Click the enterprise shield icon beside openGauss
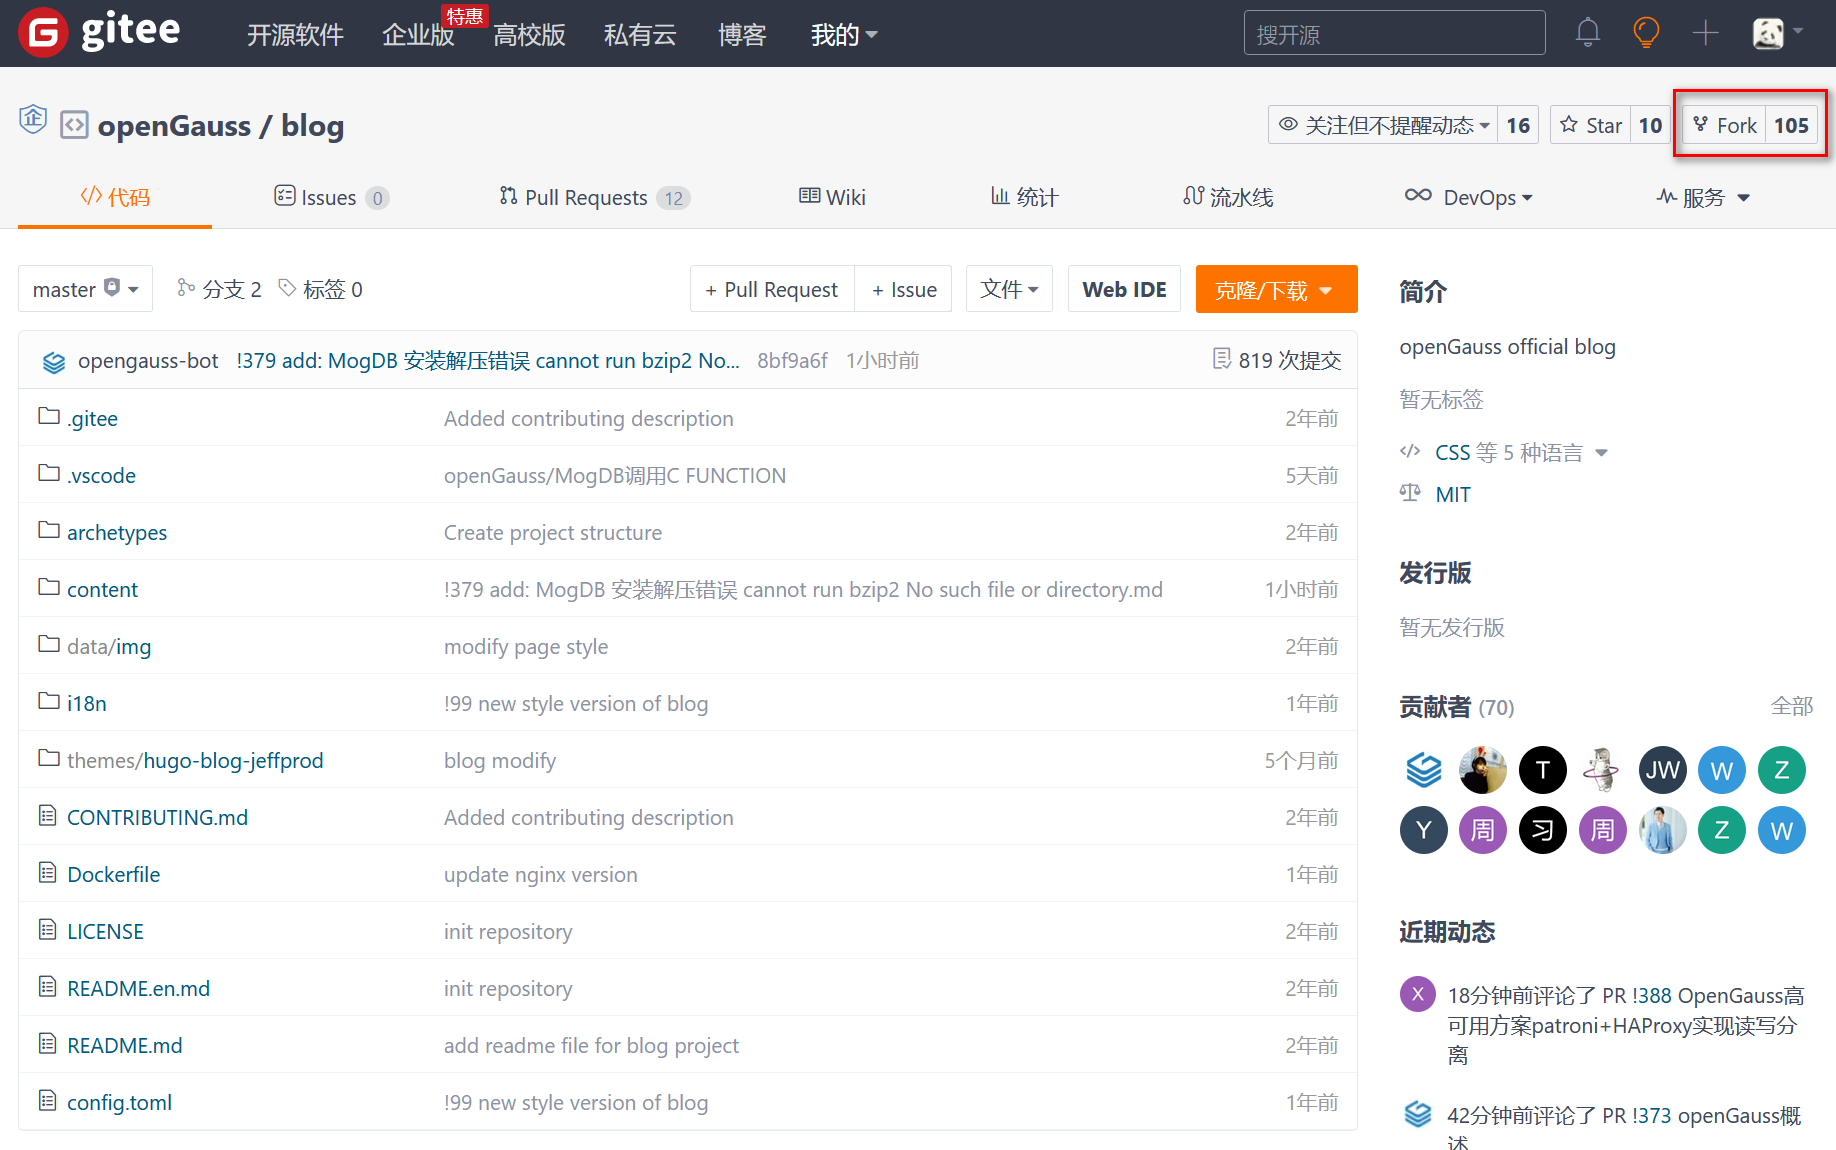The height and width of the screenshot is (1150, 1836). click(33, 119)
